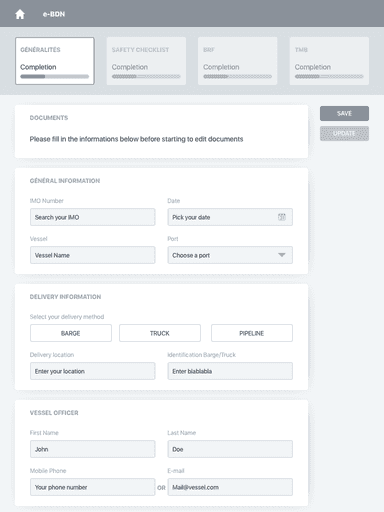This screenshot has height=512, width=384.
Task: Click the UPDATE button
Action: [344, 133]
